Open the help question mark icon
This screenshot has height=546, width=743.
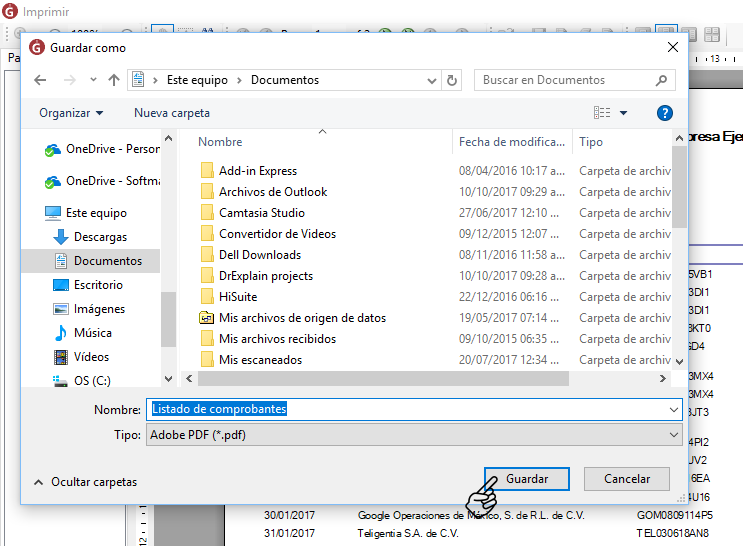coord(664,113)
